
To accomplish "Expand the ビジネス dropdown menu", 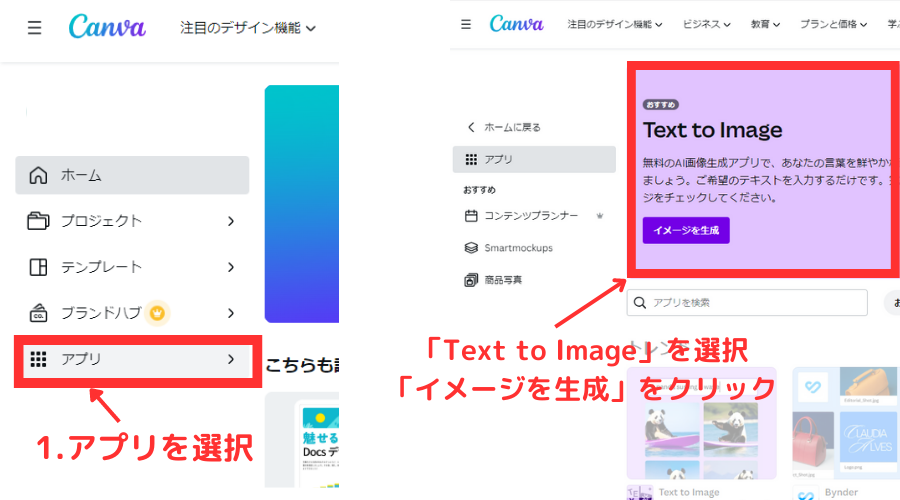I will click(x=706, y=24).
